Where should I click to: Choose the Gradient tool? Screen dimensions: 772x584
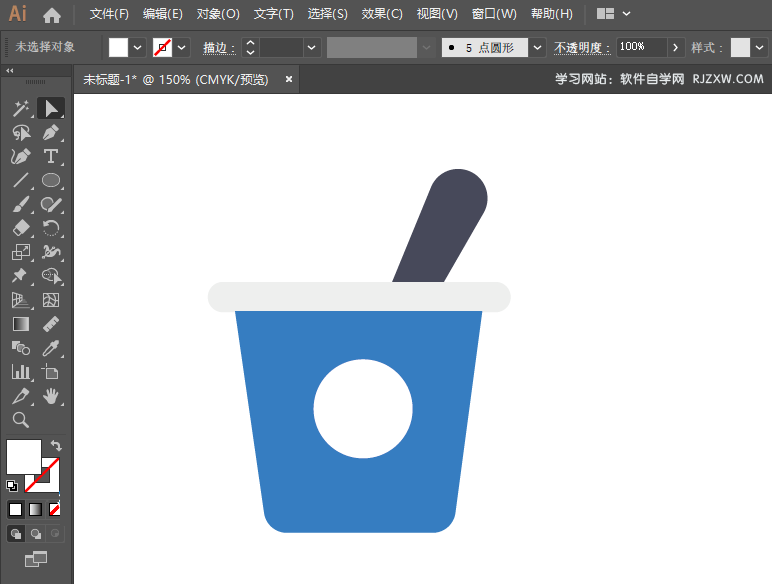pyautogui.click(x=21, y=324)
